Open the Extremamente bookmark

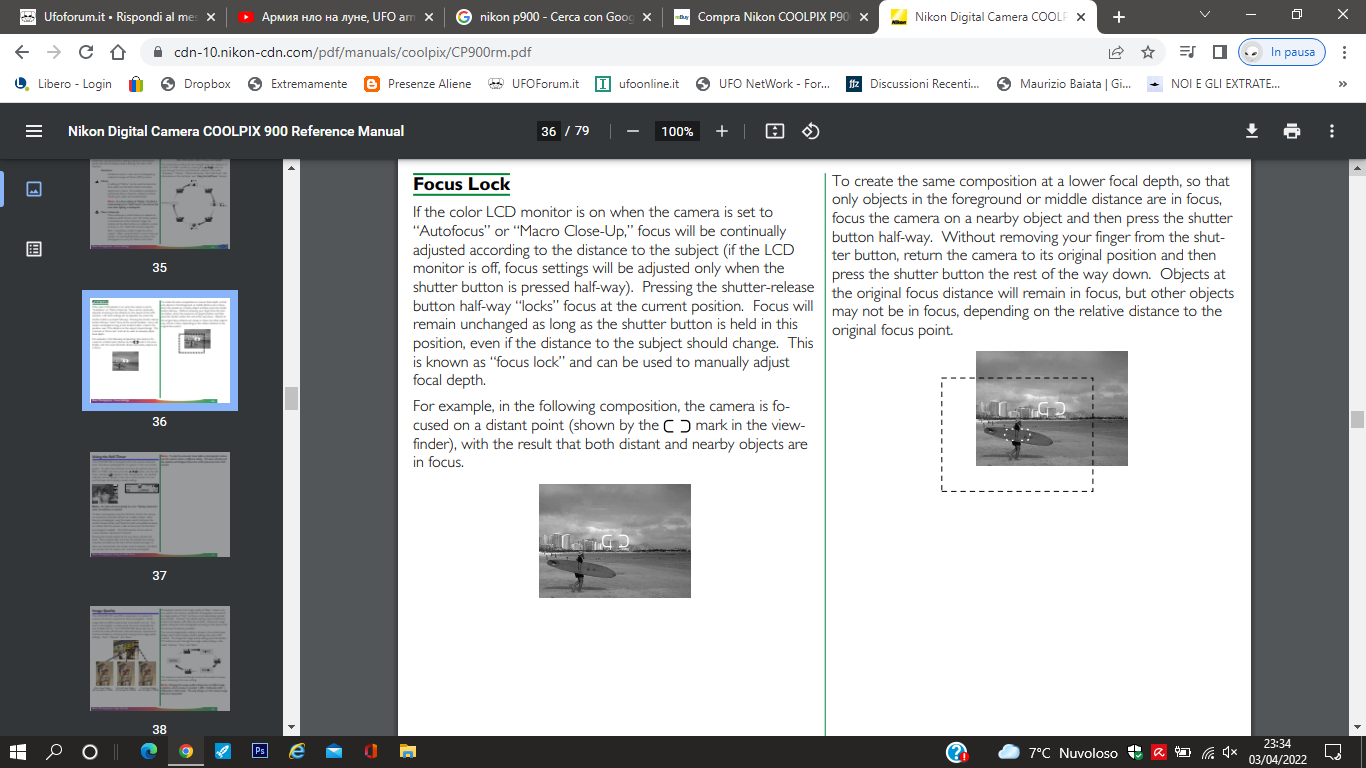297,84
